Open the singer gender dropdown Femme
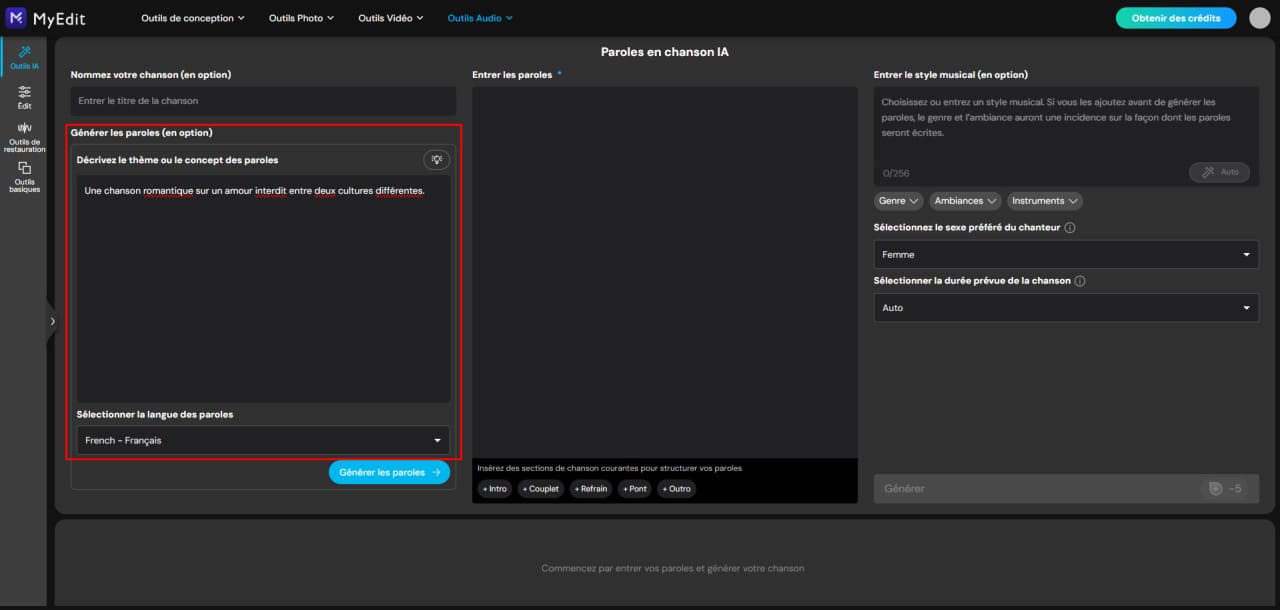Image resolution: width=1280 pixels, height=610 pixels. point(1066,254)
